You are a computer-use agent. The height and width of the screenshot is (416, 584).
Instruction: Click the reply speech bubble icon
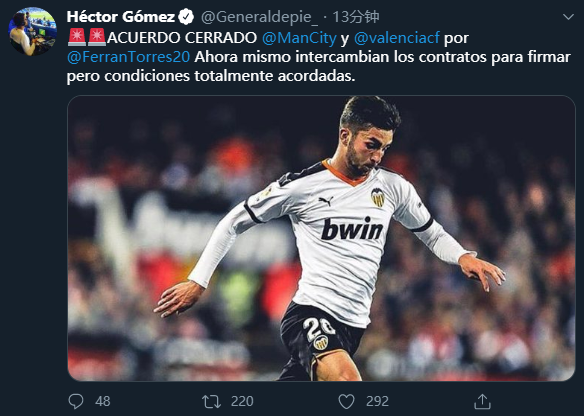[76, 401]
